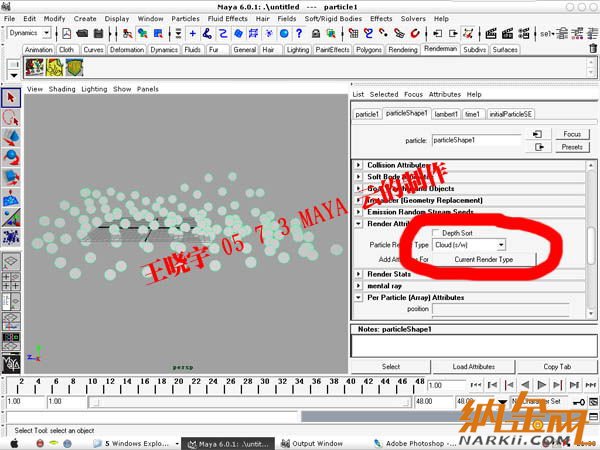This screenshot has width=600, height=450.
Task: Click Output Window in the taskbar
Action: (312, 443)
